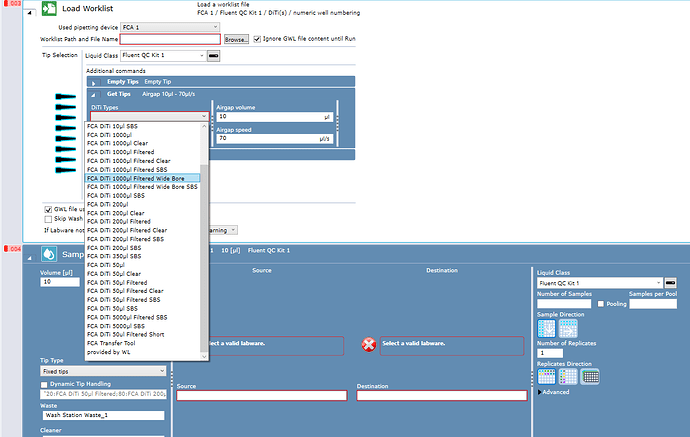
Task: Click the Airgap volume field
Action: tap(275, 117)
